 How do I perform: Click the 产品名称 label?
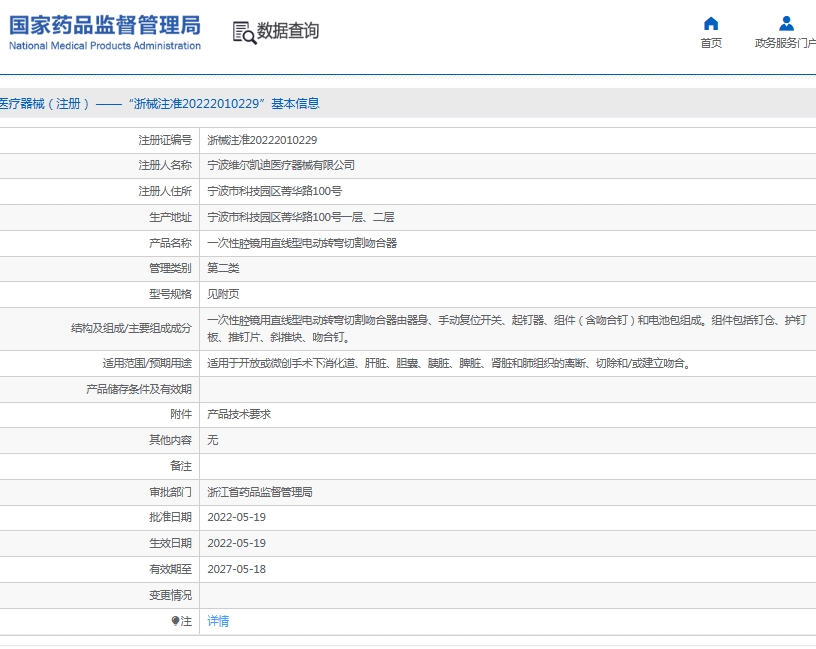click(170, 243)
